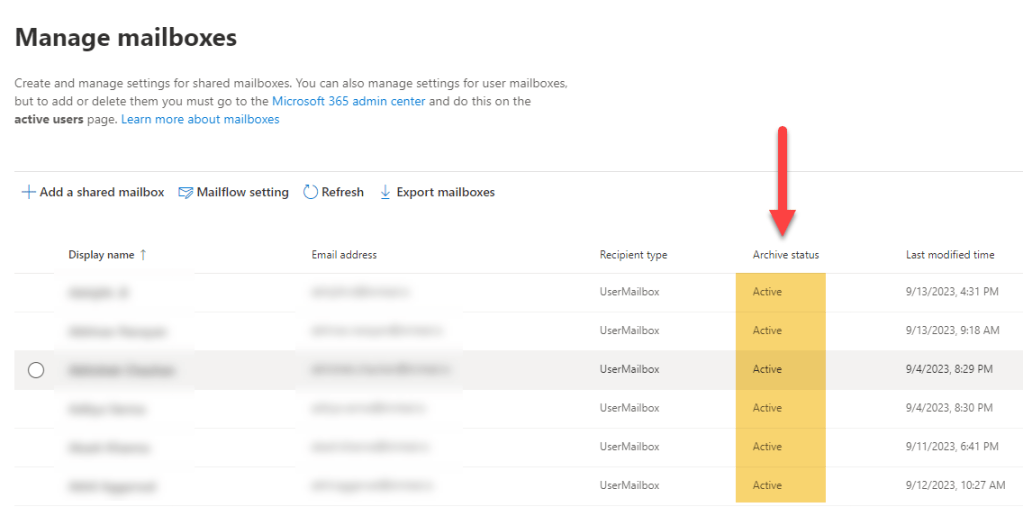
Task: Click the plus icon for adding a shared mailbox
Action: pos(29,192)
